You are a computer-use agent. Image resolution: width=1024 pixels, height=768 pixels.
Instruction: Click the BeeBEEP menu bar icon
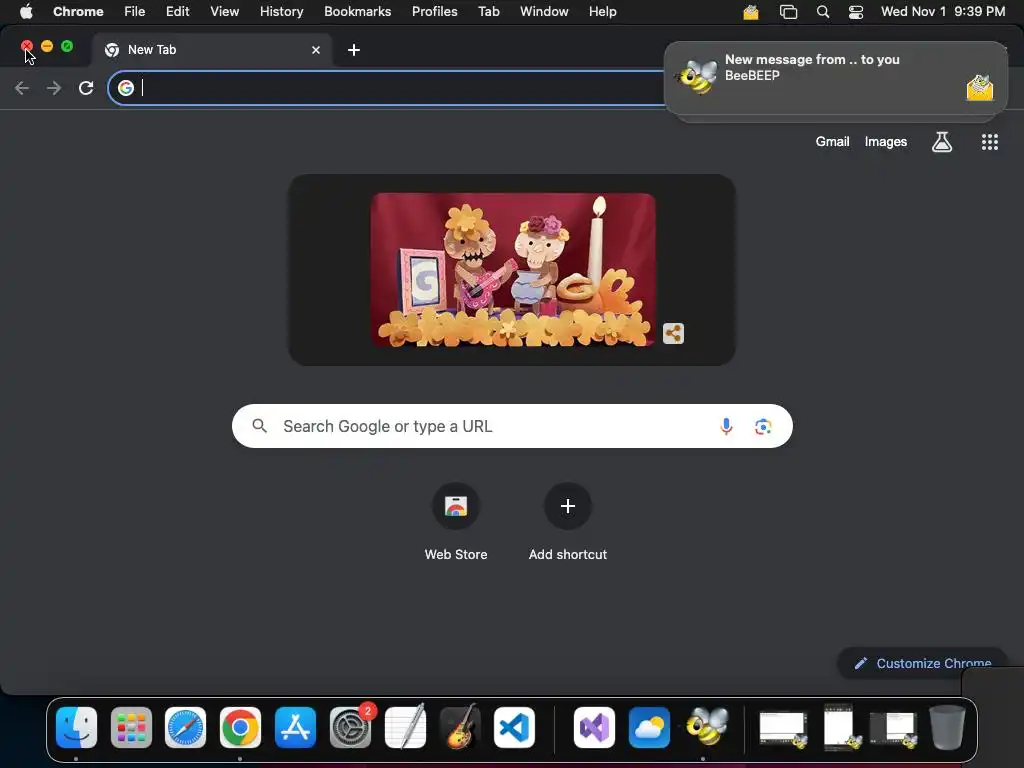pos(751,12)
